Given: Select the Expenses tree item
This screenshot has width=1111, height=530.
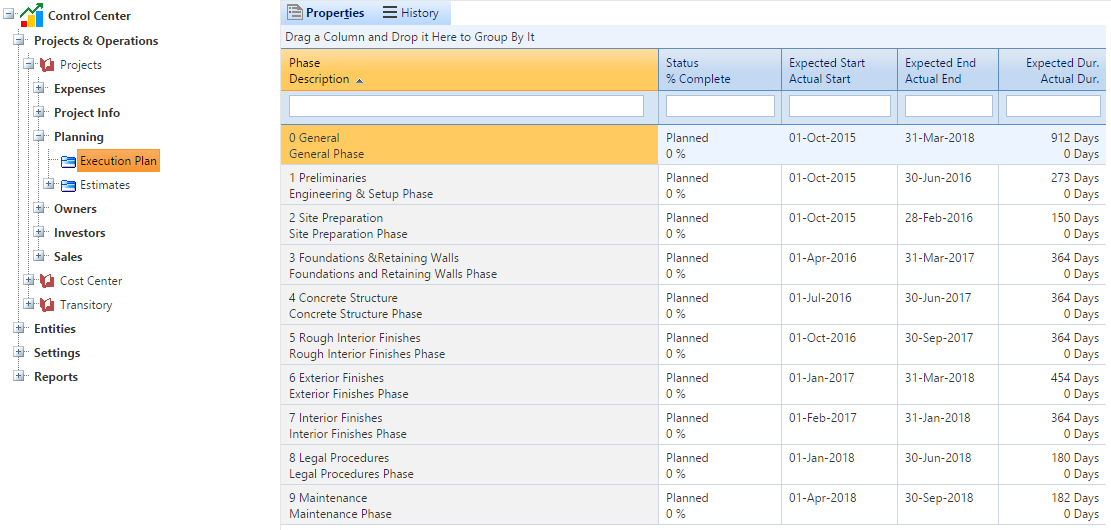Looking at the screenshot, I should [79, 89].
